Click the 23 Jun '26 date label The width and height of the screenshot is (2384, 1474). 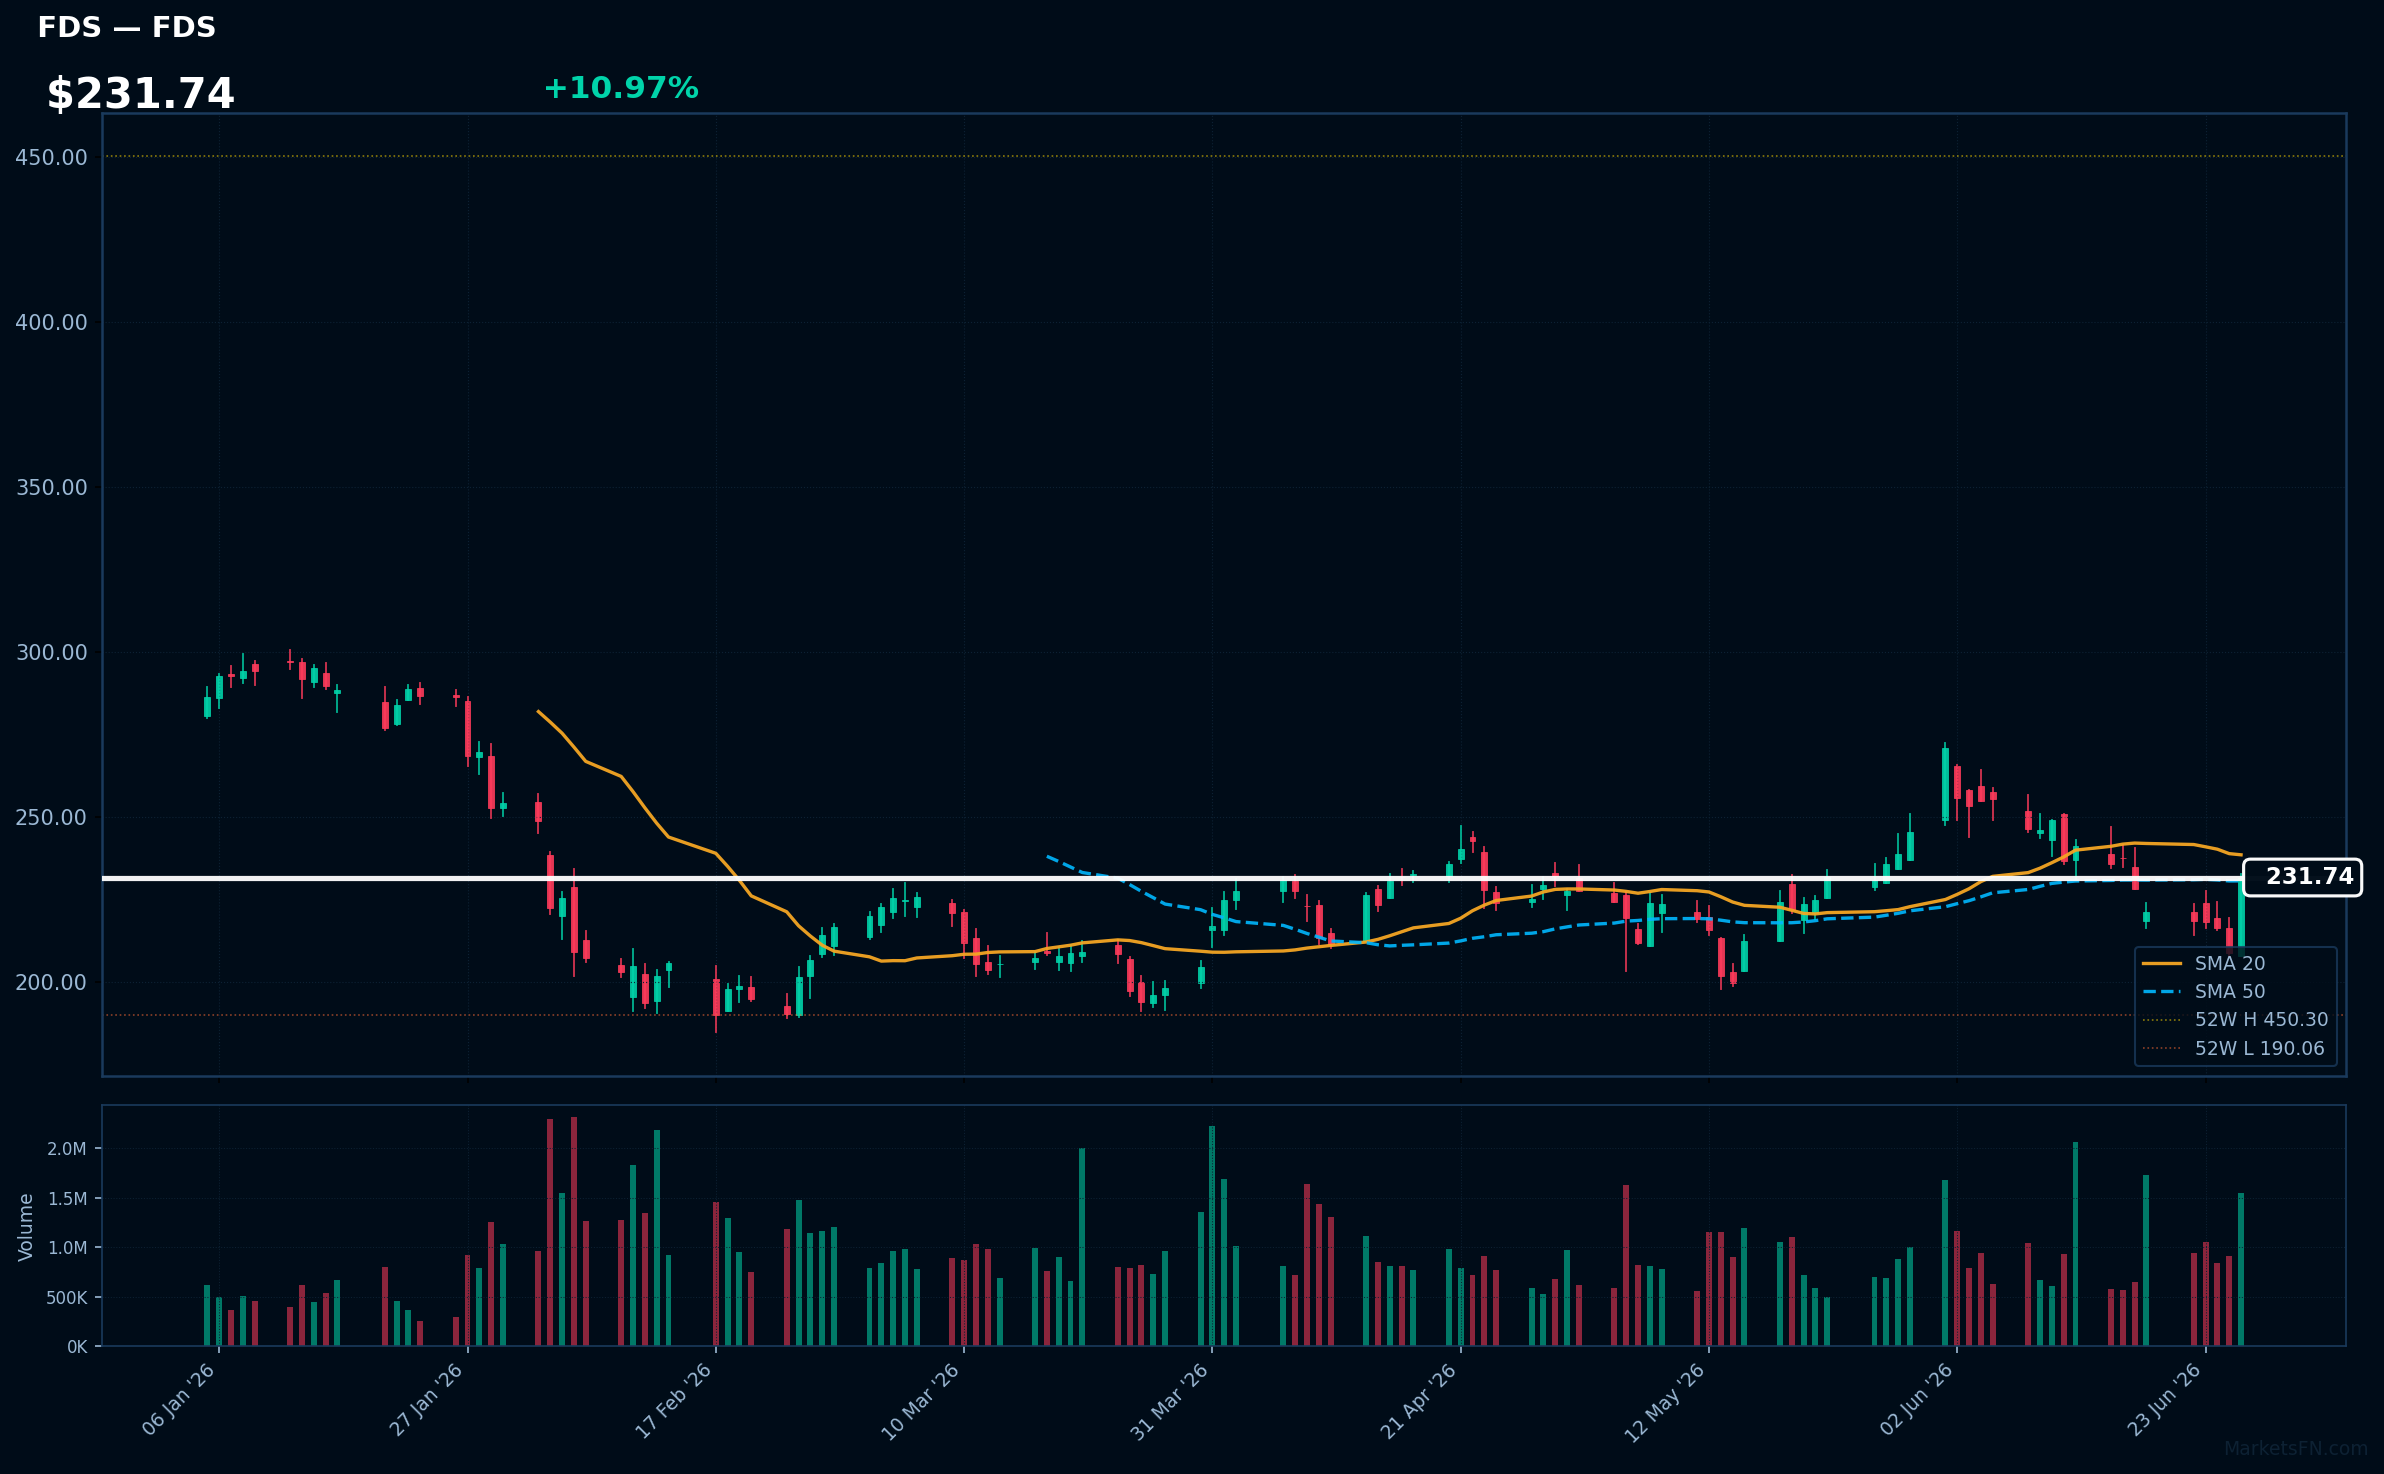(x=2165, y=1400)
